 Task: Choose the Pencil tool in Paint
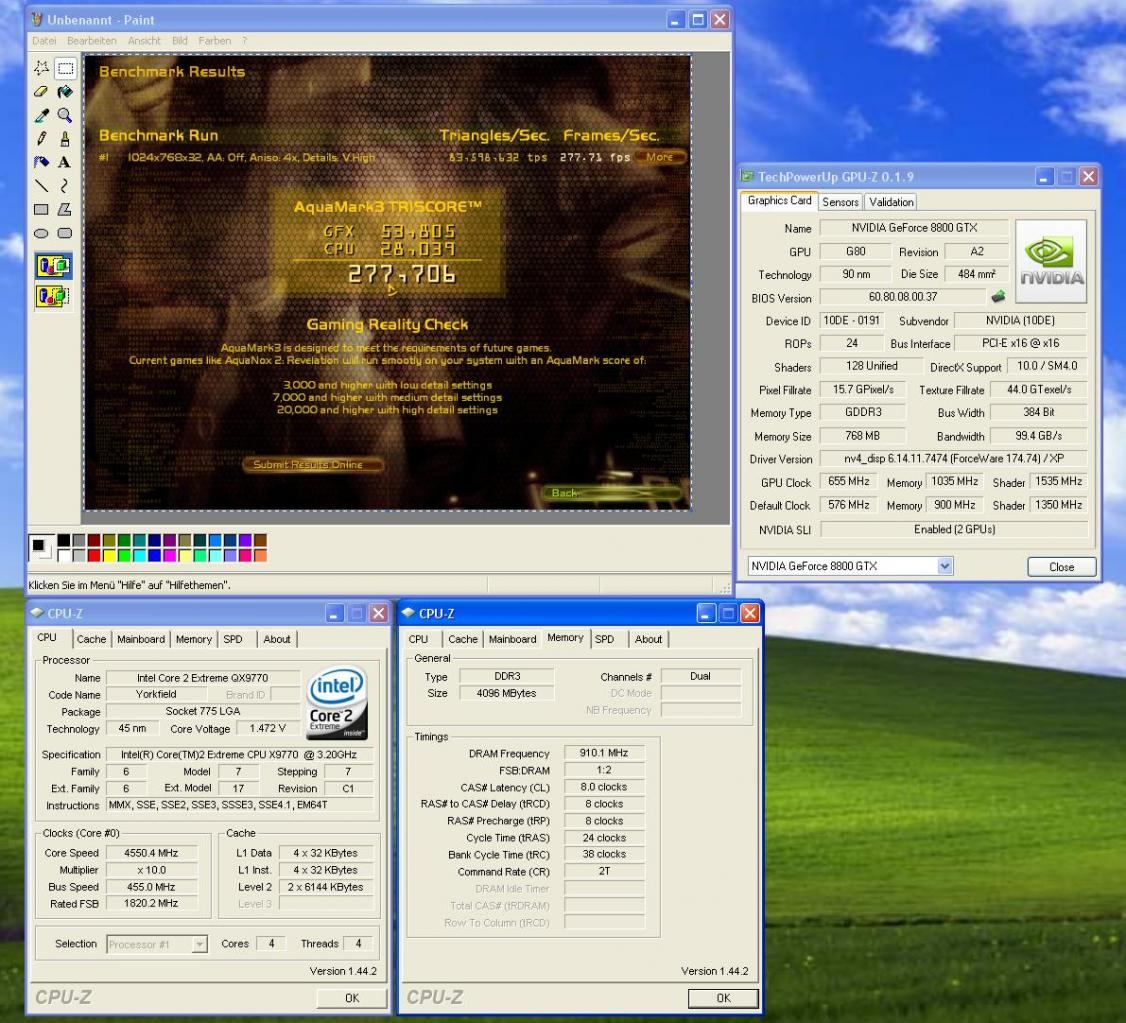[x=42, y=139]
